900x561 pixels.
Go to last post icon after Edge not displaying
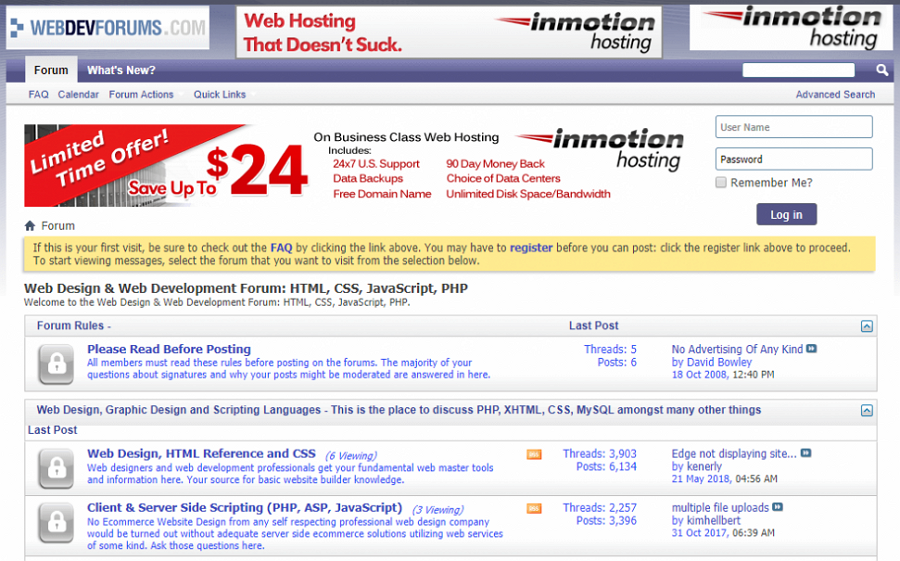click(x=806, y=453)
